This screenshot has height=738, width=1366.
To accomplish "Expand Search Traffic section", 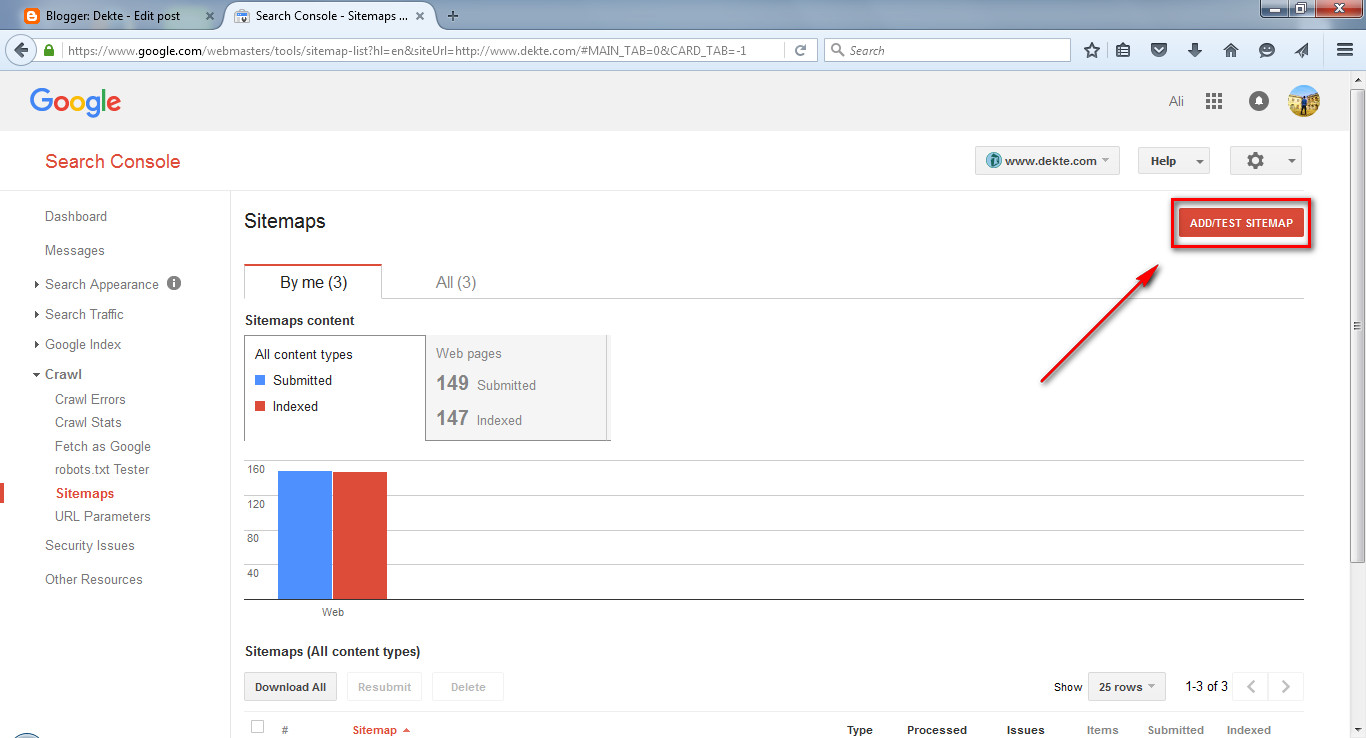I will pos(37,315).
